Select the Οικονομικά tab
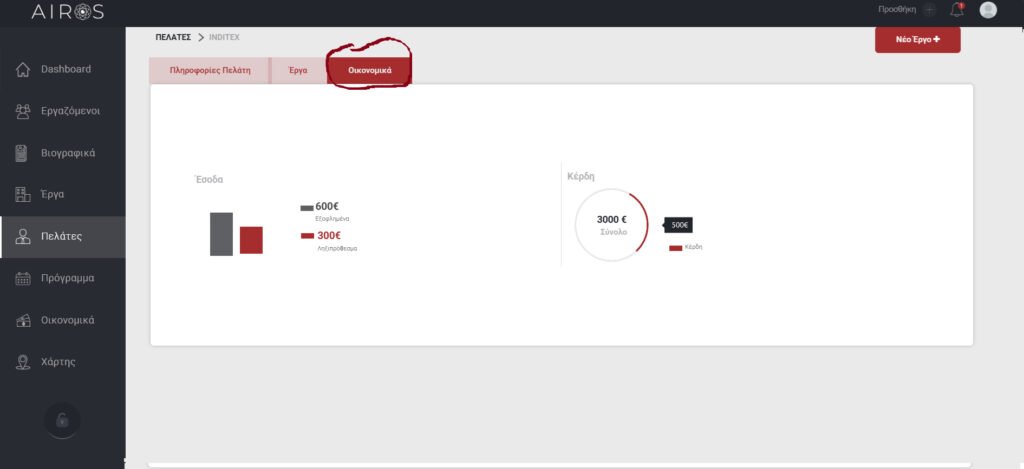The height and width of the screenshot is (469, 1024). pos(369,71)
